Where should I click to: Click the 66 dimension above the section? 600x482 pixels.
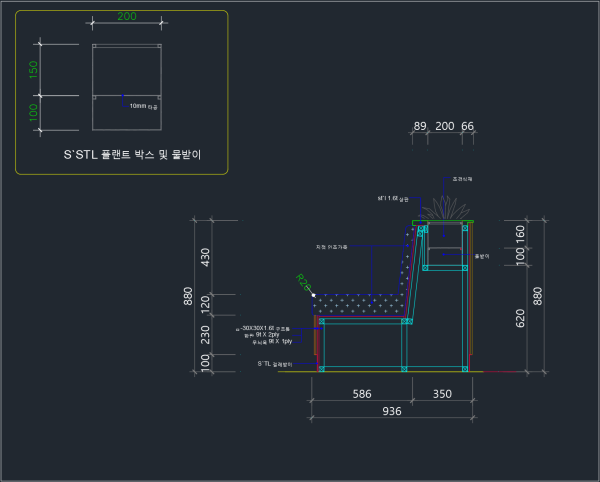(467, 127)
